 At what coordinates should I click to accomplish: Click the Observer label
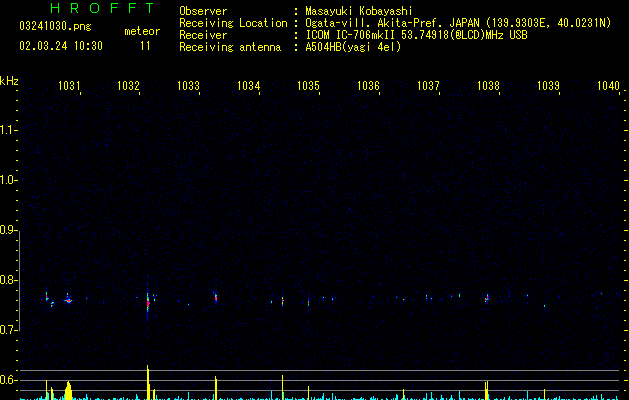tap(203, 11)
